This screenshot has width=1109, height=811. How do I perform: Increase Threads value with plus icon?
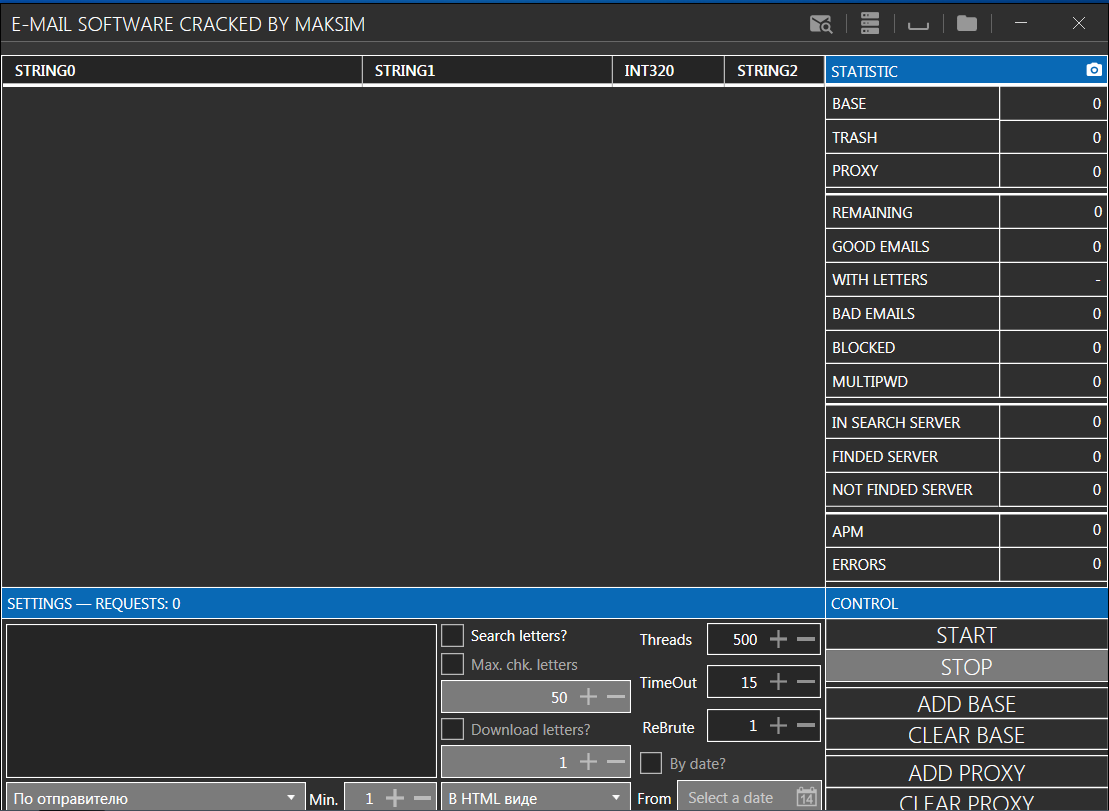[x=778, y=639]
